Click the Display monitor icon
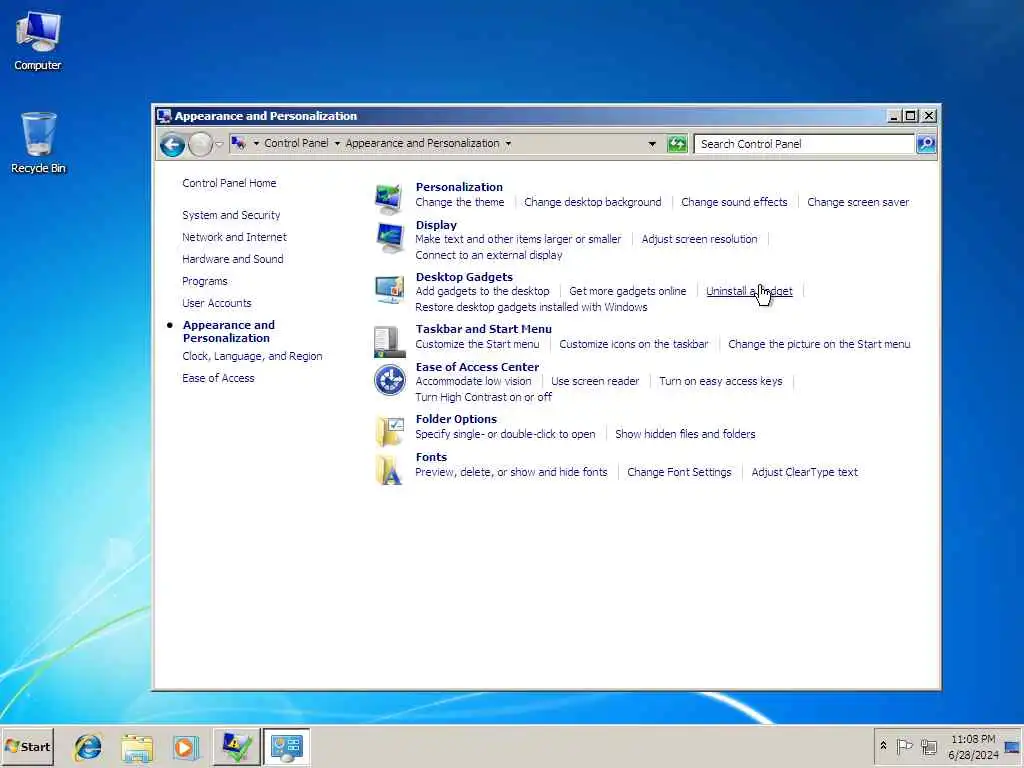Viewport: 1024px width, 768px height. click(x=390, y=238)
